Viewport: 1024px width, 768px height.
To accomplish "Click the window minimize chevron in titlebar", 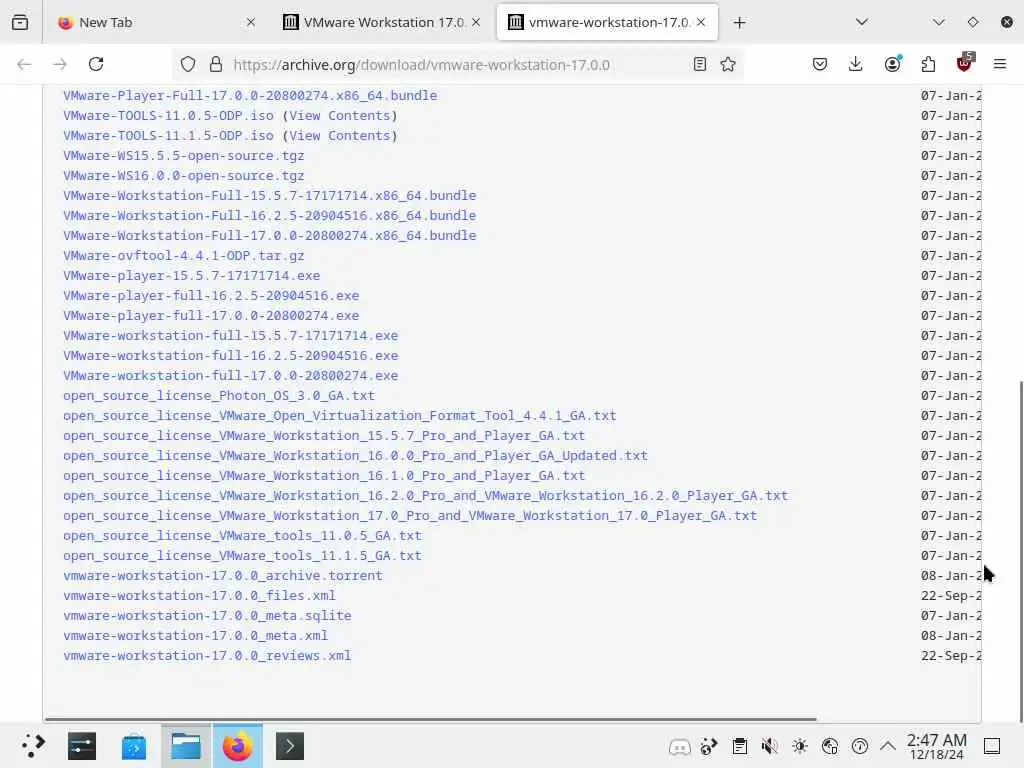I will (x=938, y=22).
